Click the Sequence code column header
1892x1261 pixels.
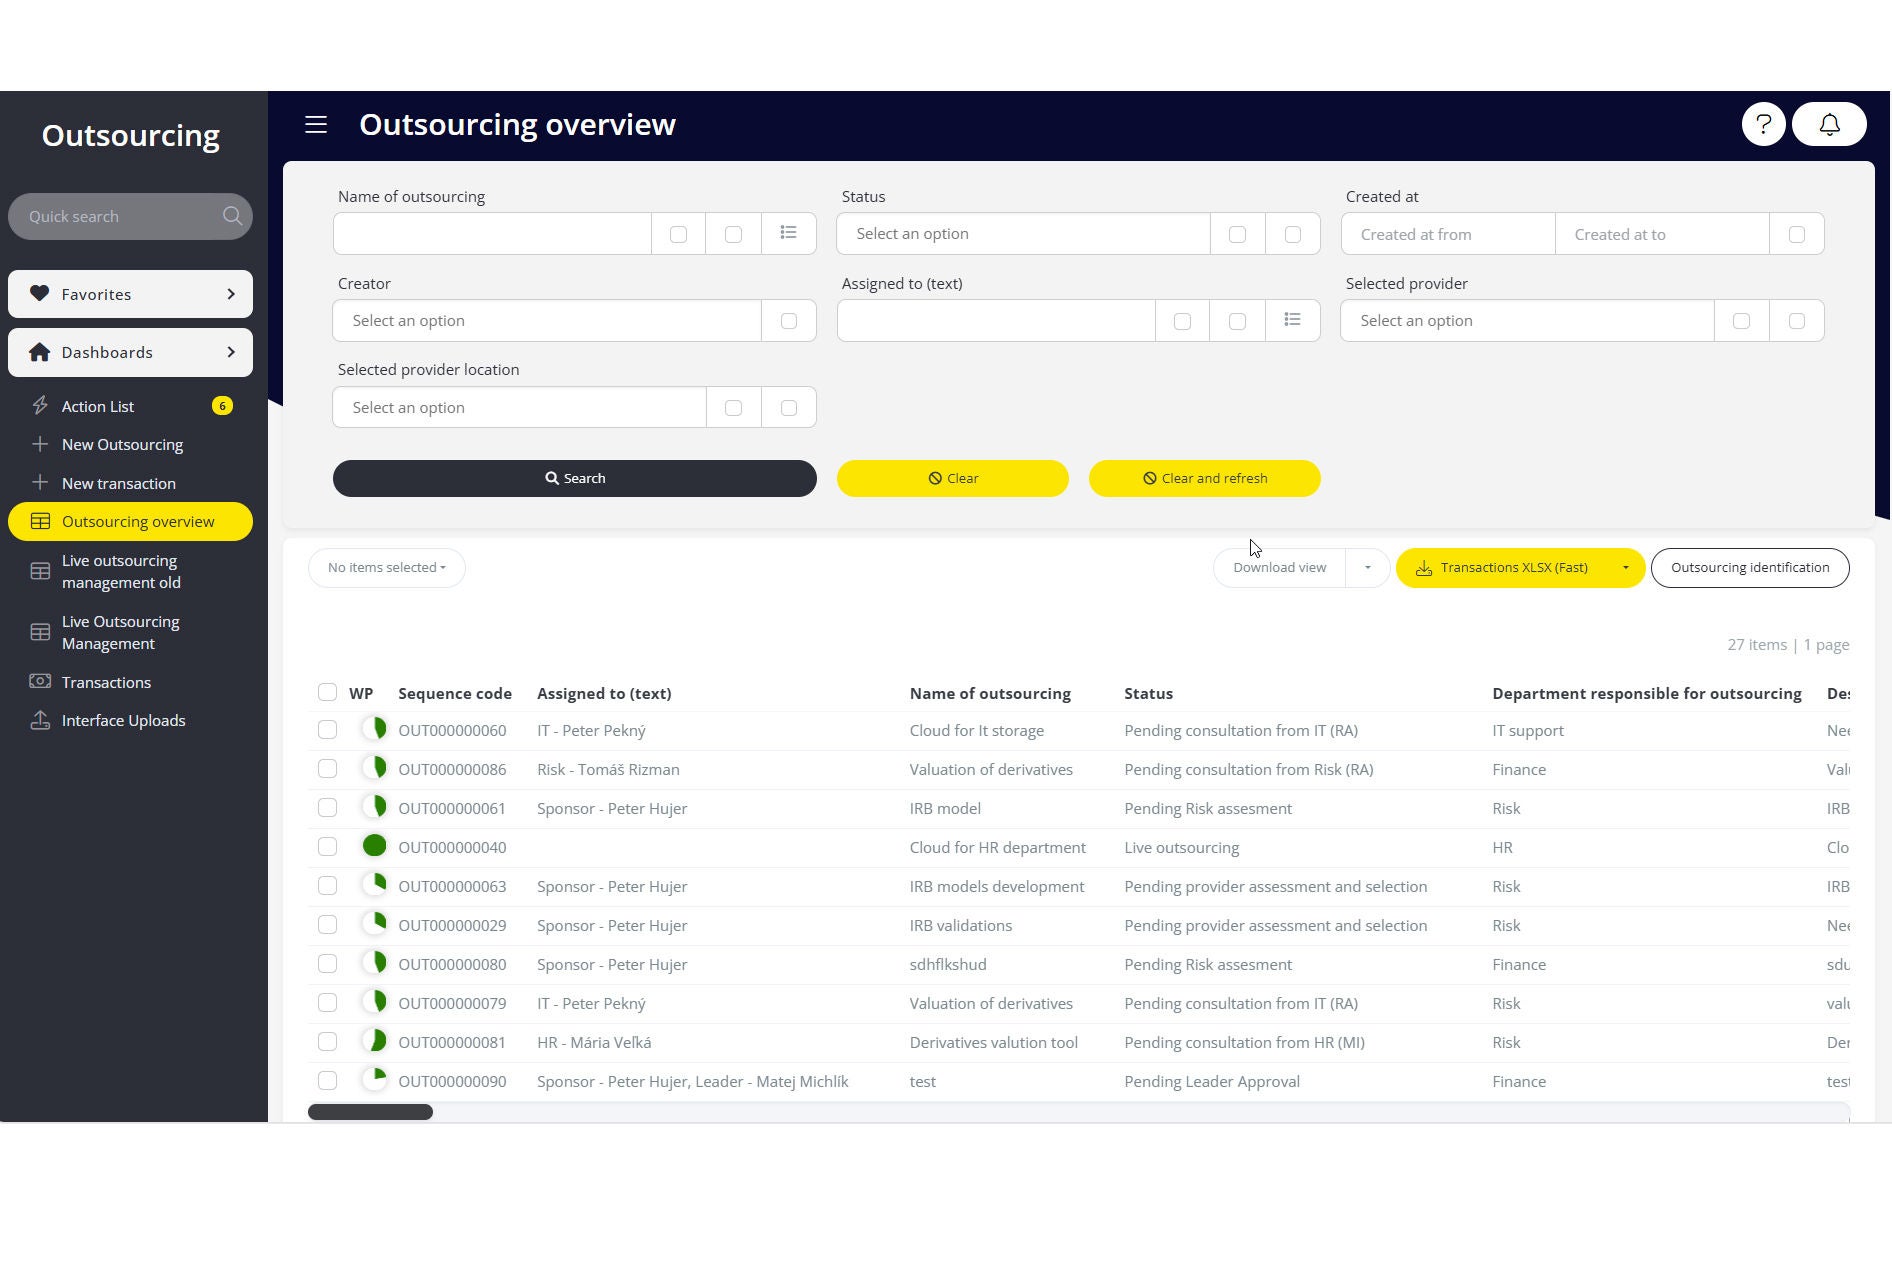[455, 693]
